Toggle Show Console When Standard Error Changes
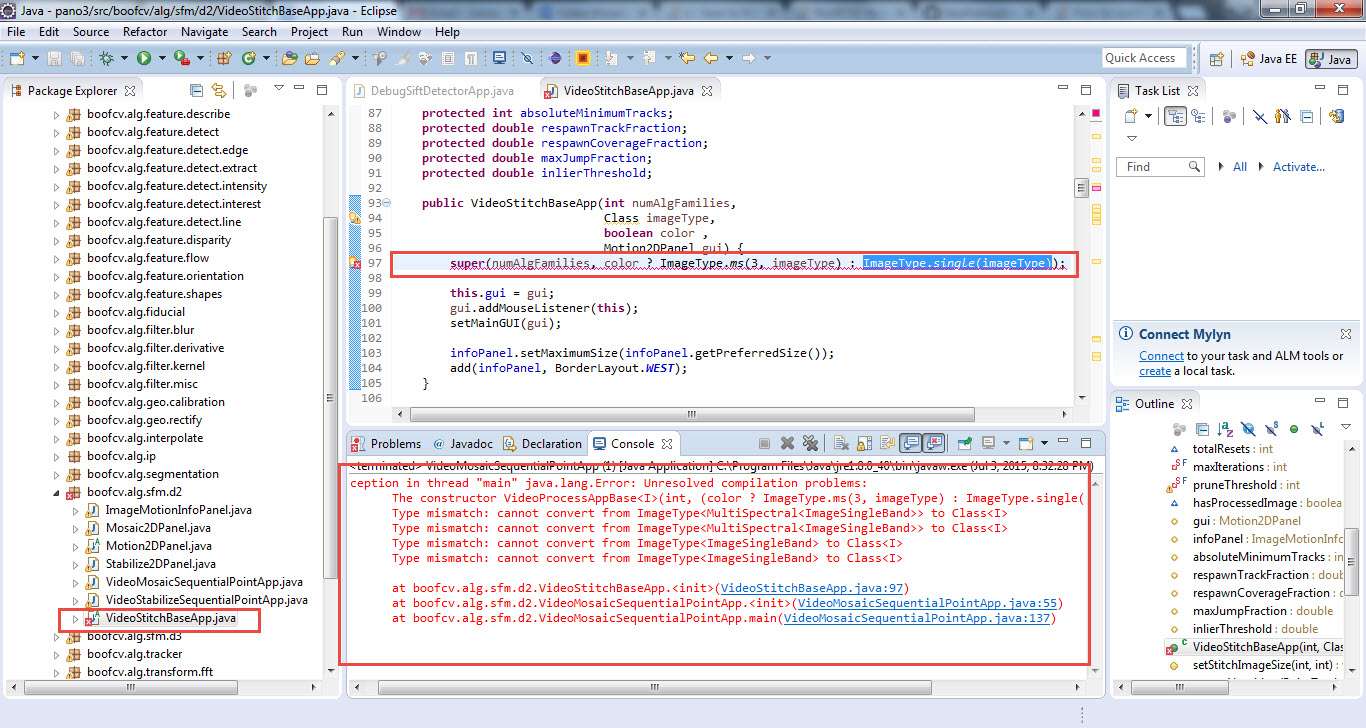1366x728 pixels. coord(934,443)
